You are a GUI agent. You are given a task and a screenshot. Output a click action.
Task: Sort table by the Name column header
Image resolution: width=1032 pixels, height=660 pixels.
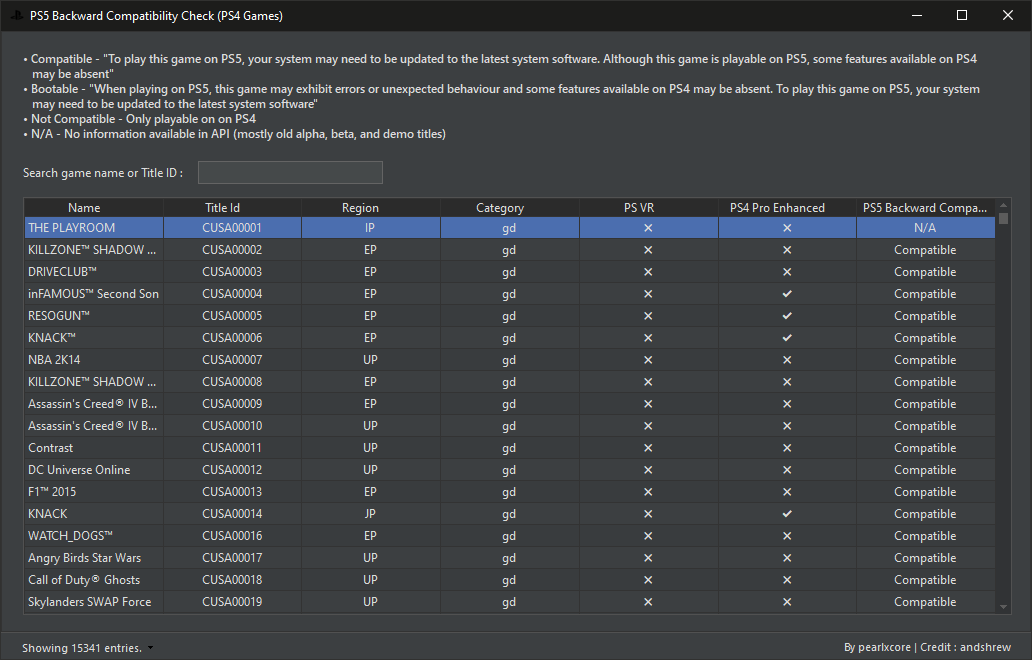(x=94, y=207)
